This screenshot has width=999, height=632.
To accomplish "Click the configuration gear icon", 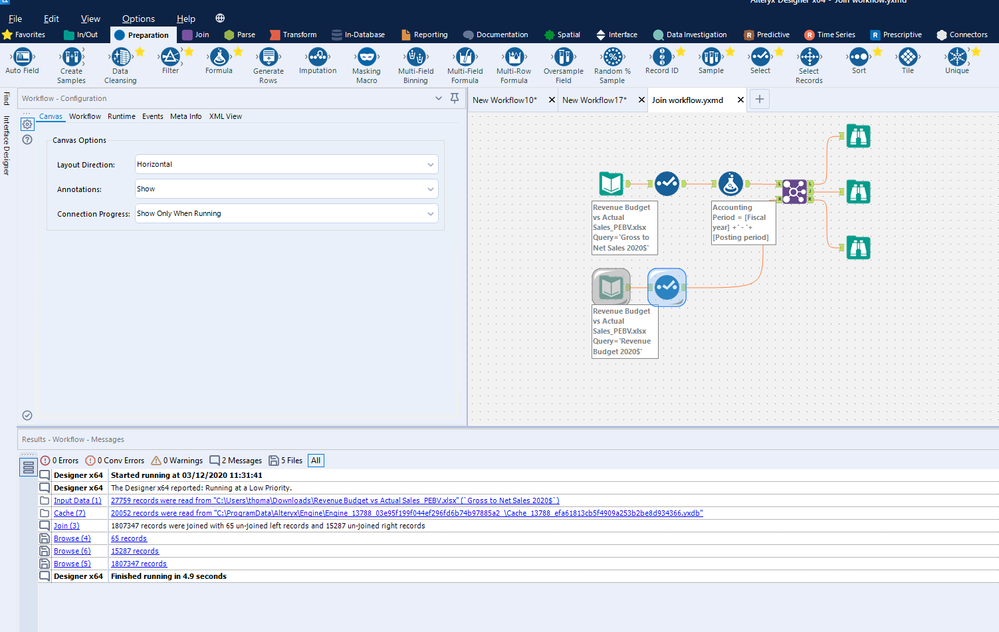I will (27, 124).
